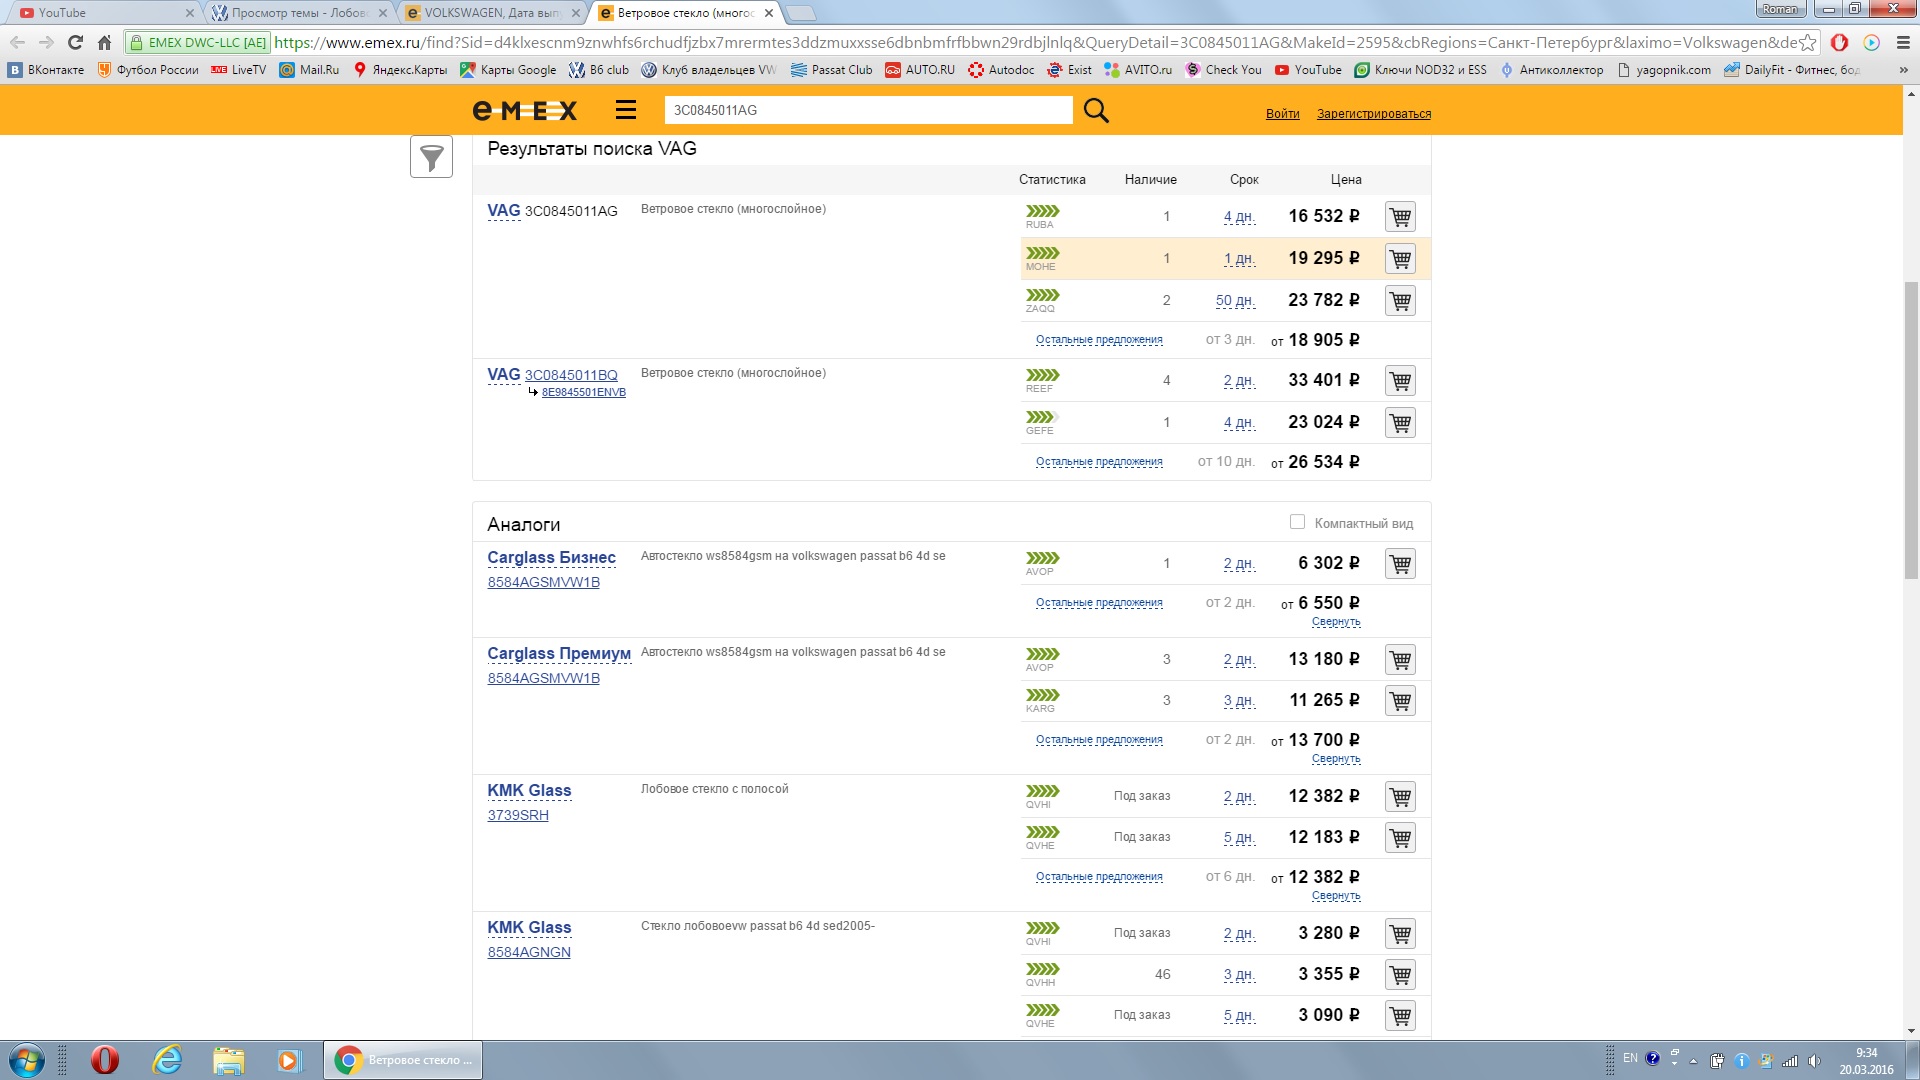
Task: Enable the Компактный вид checkbox
Action: (1297, 522)
